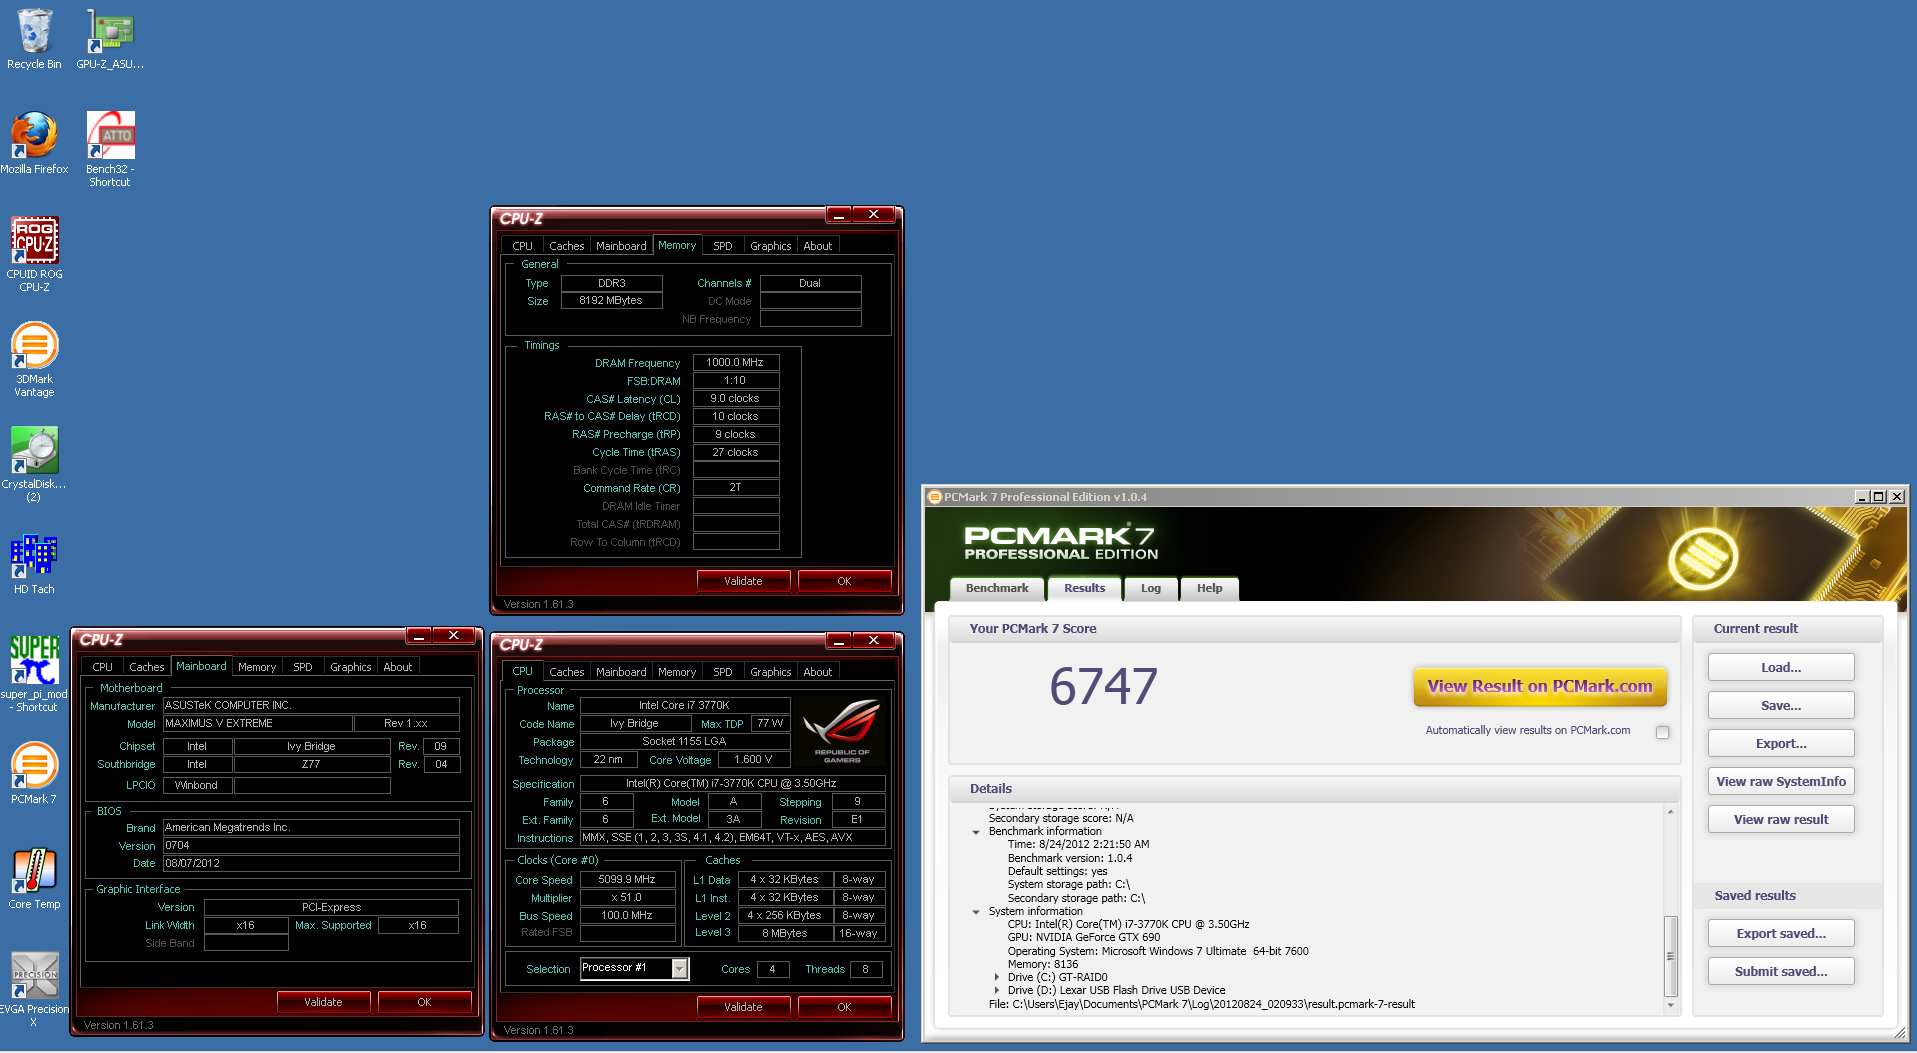Switch to SPD tab in CPU CPU-Z window
This screenshot has height=1053, width=1917.
[x=723, y=672]
